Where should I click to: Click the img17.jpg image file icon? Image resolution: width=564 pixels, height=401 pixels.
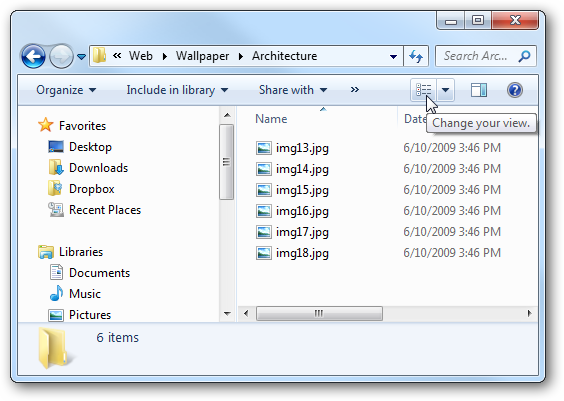coord(264,232)
